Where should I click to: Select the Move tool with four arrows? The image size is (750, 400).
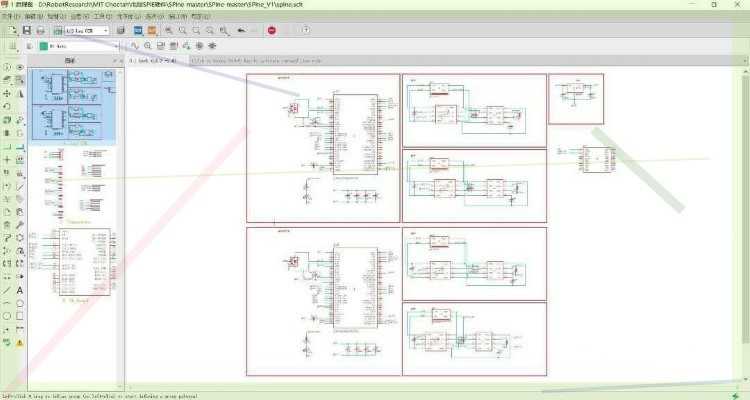pyautogui.click(x=7, y=93)
